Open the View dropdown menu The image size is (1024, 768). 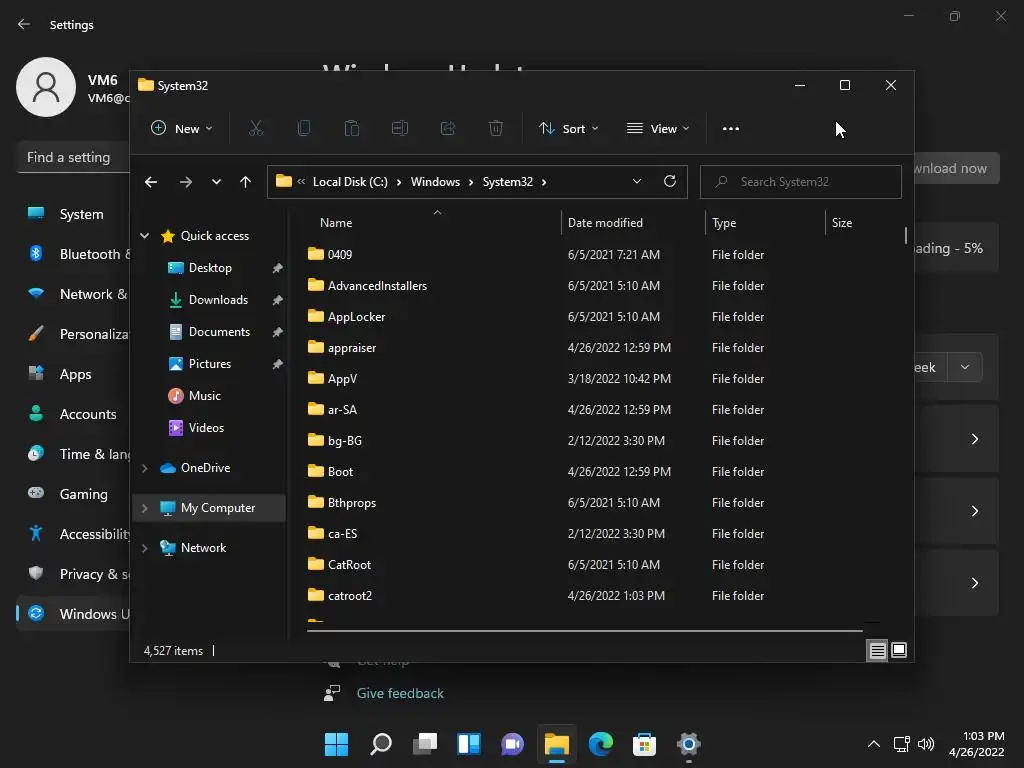pos(658,129)
